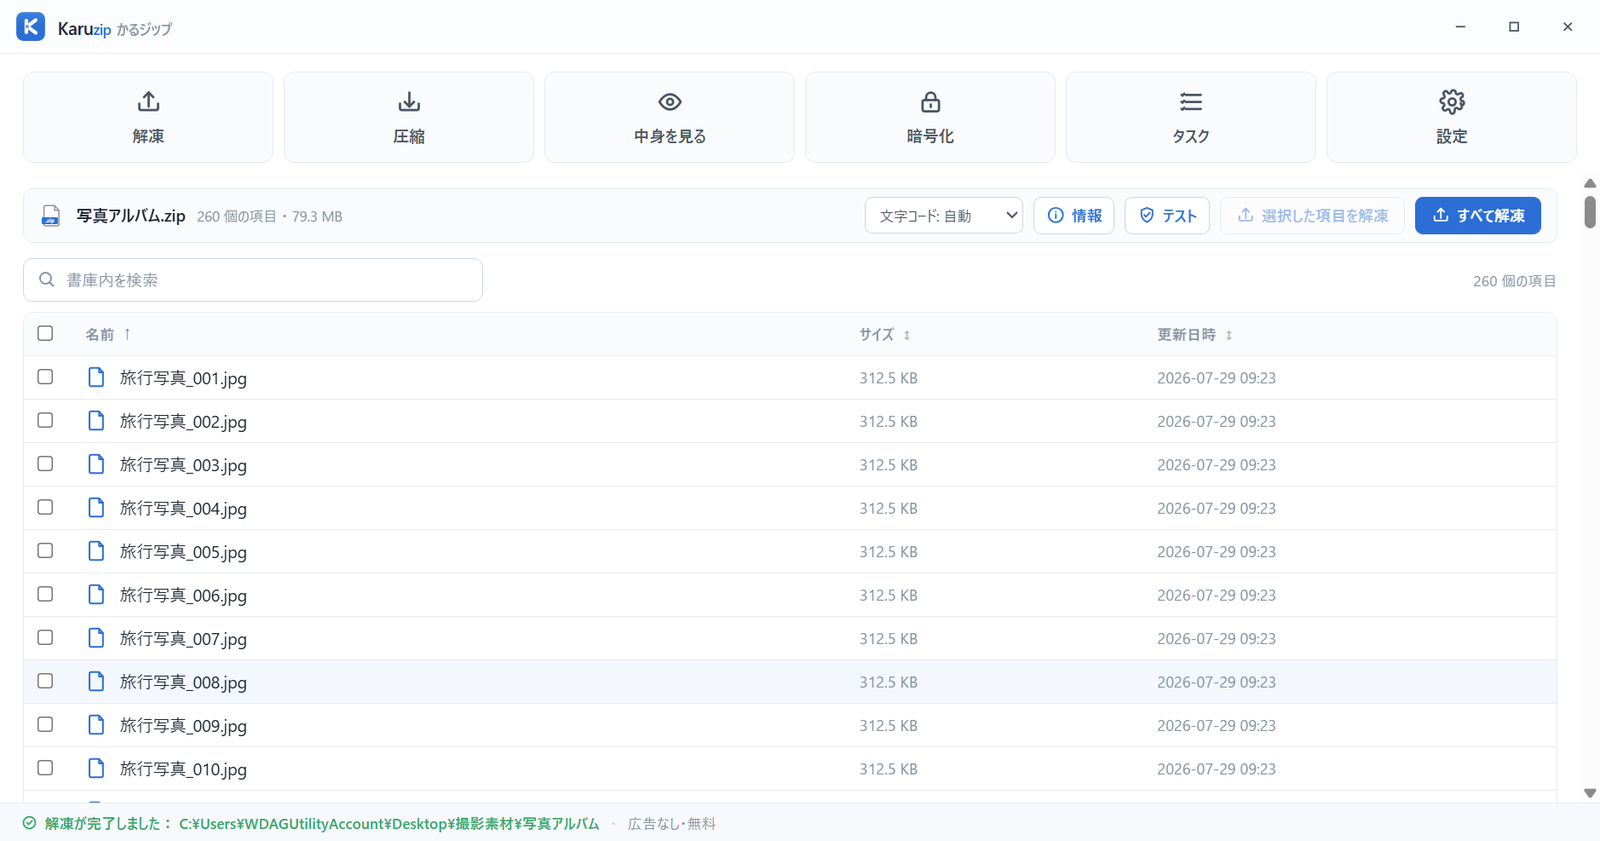The width and height of the screenshot is (1600, 841).
Task: Go to the タスク tab
Action: (x=1191, y=117)
